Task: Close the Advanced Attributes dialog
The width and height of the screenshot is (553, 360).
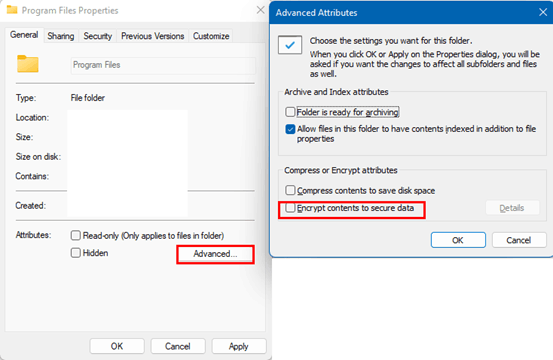Action: (x=543, y=12)
